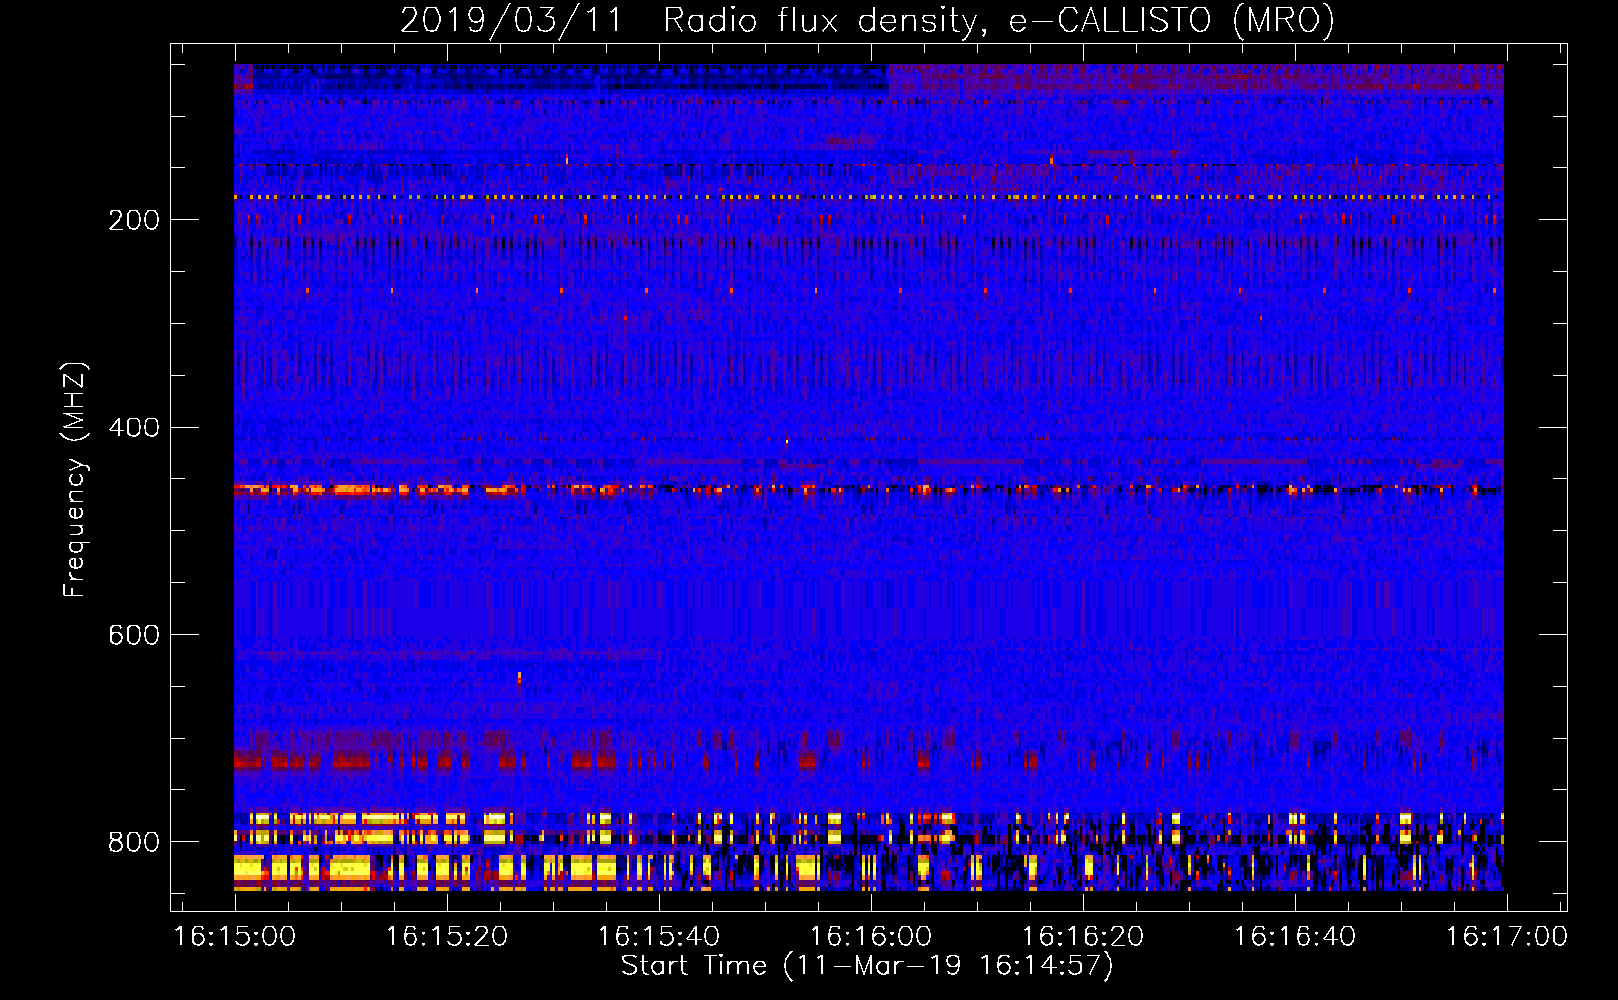1618x1000 pixels.
Task: Click the red interference band near 460 MHz
Action: coord(868,490)
